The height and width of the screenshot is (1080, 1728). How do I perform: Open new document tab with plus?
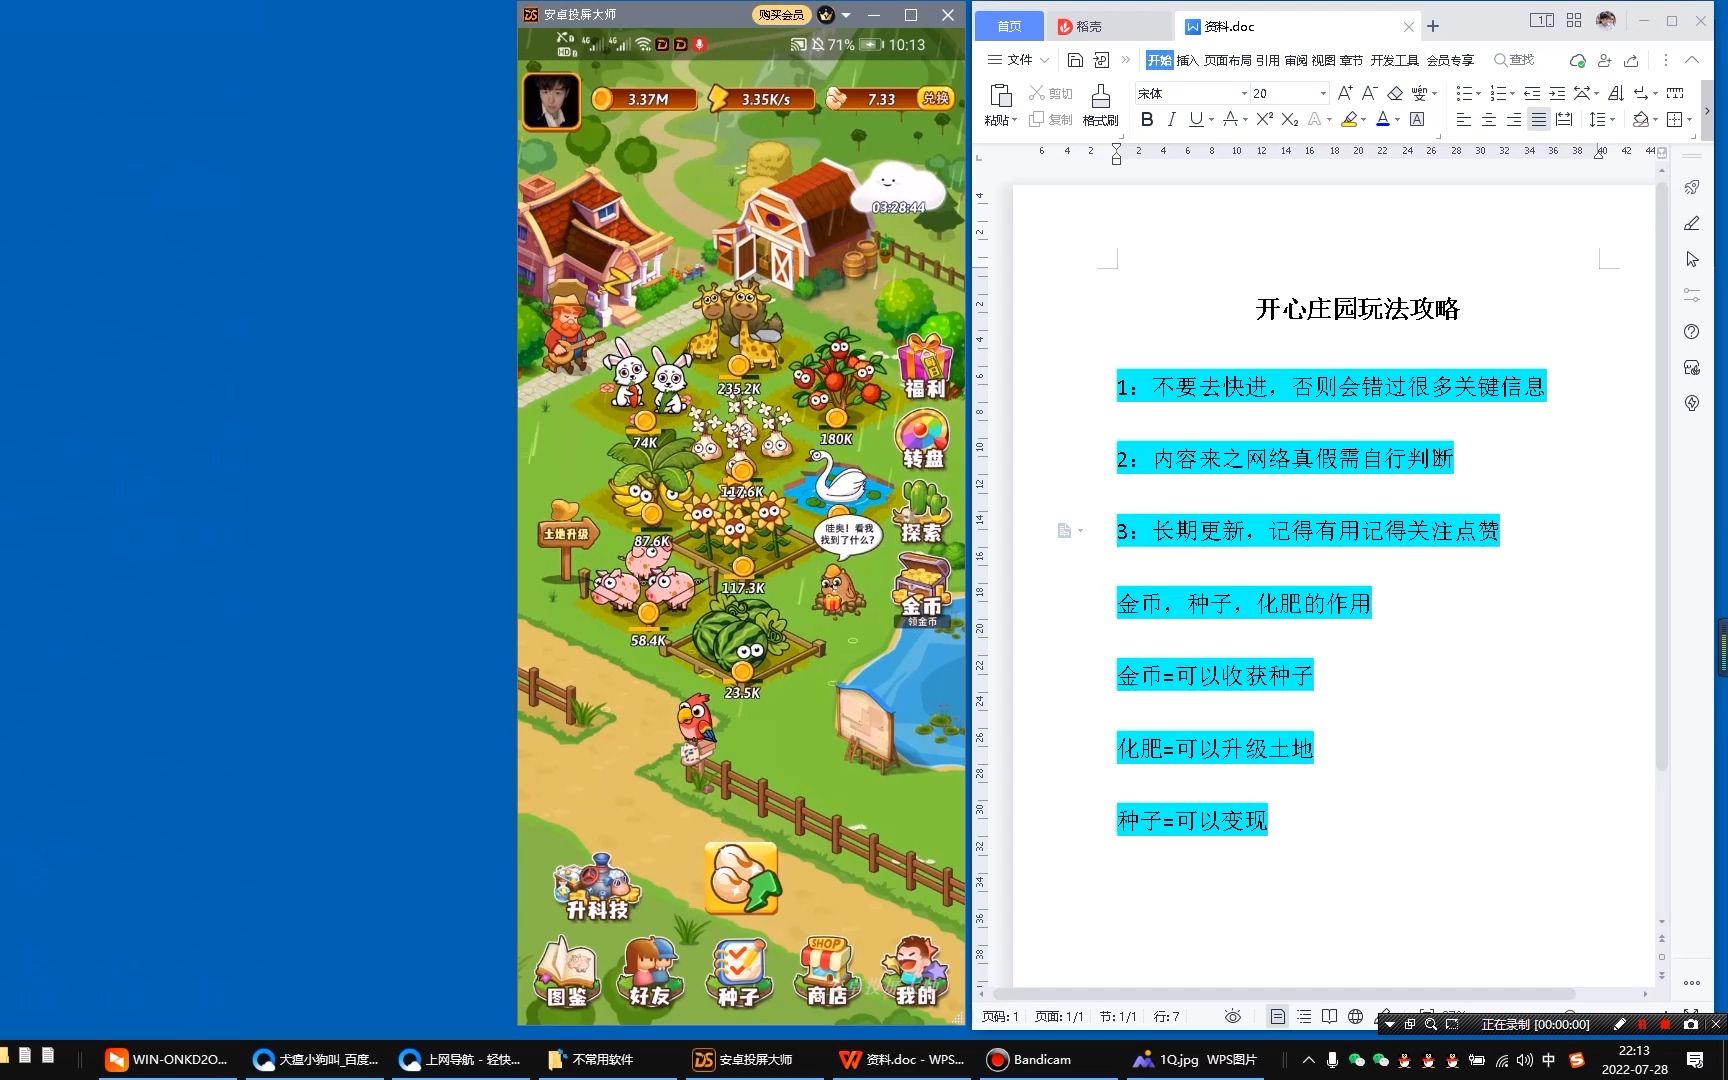click(x=1433, y=26)
